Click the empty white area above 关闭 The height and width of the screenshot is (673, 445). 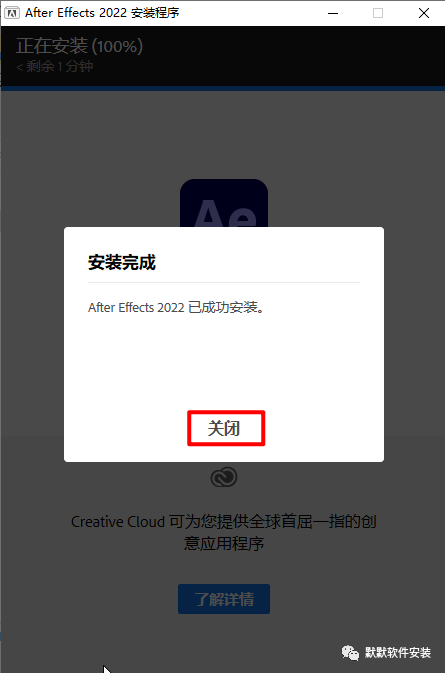pyautogui.click(x=224, y=363)
